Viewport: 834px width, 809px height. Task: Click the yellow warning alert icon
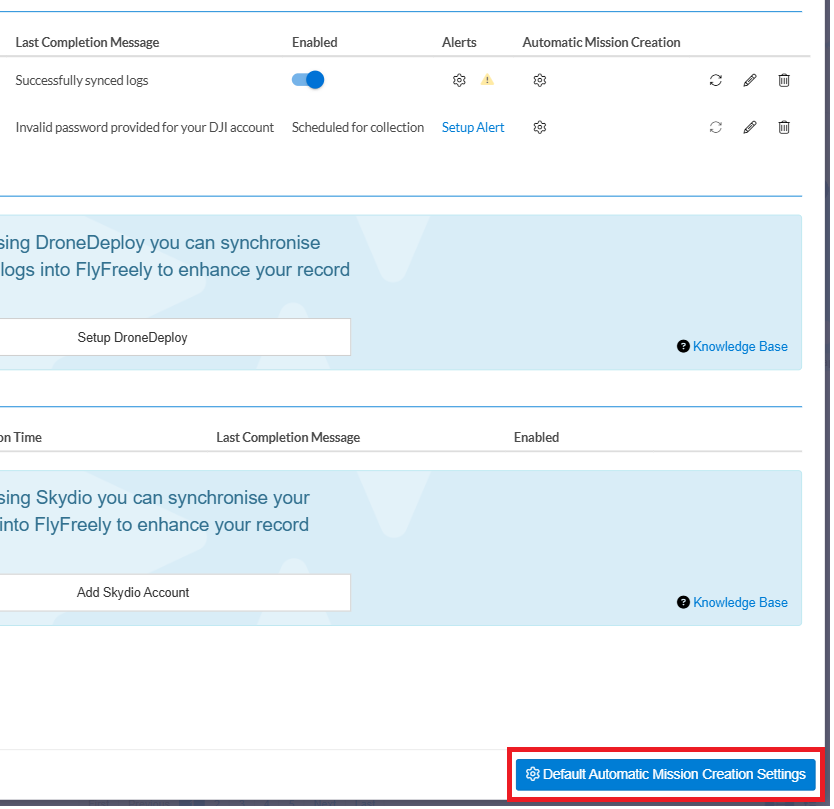[x=487, y=80]
